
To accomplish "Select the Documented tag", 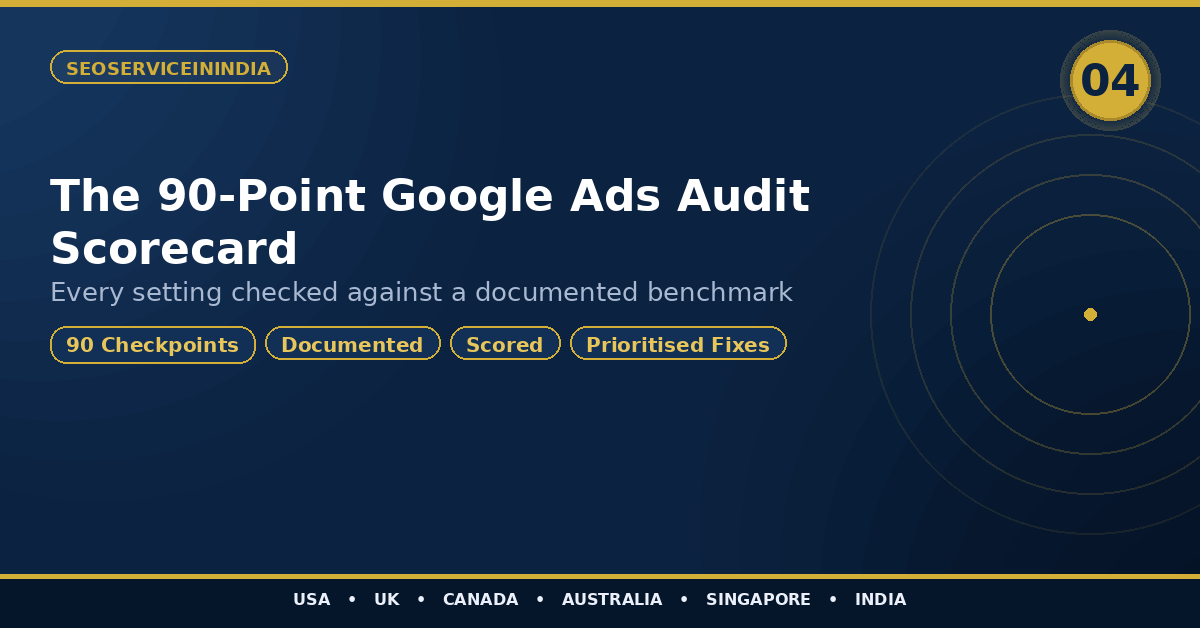I will click(353, 344).
